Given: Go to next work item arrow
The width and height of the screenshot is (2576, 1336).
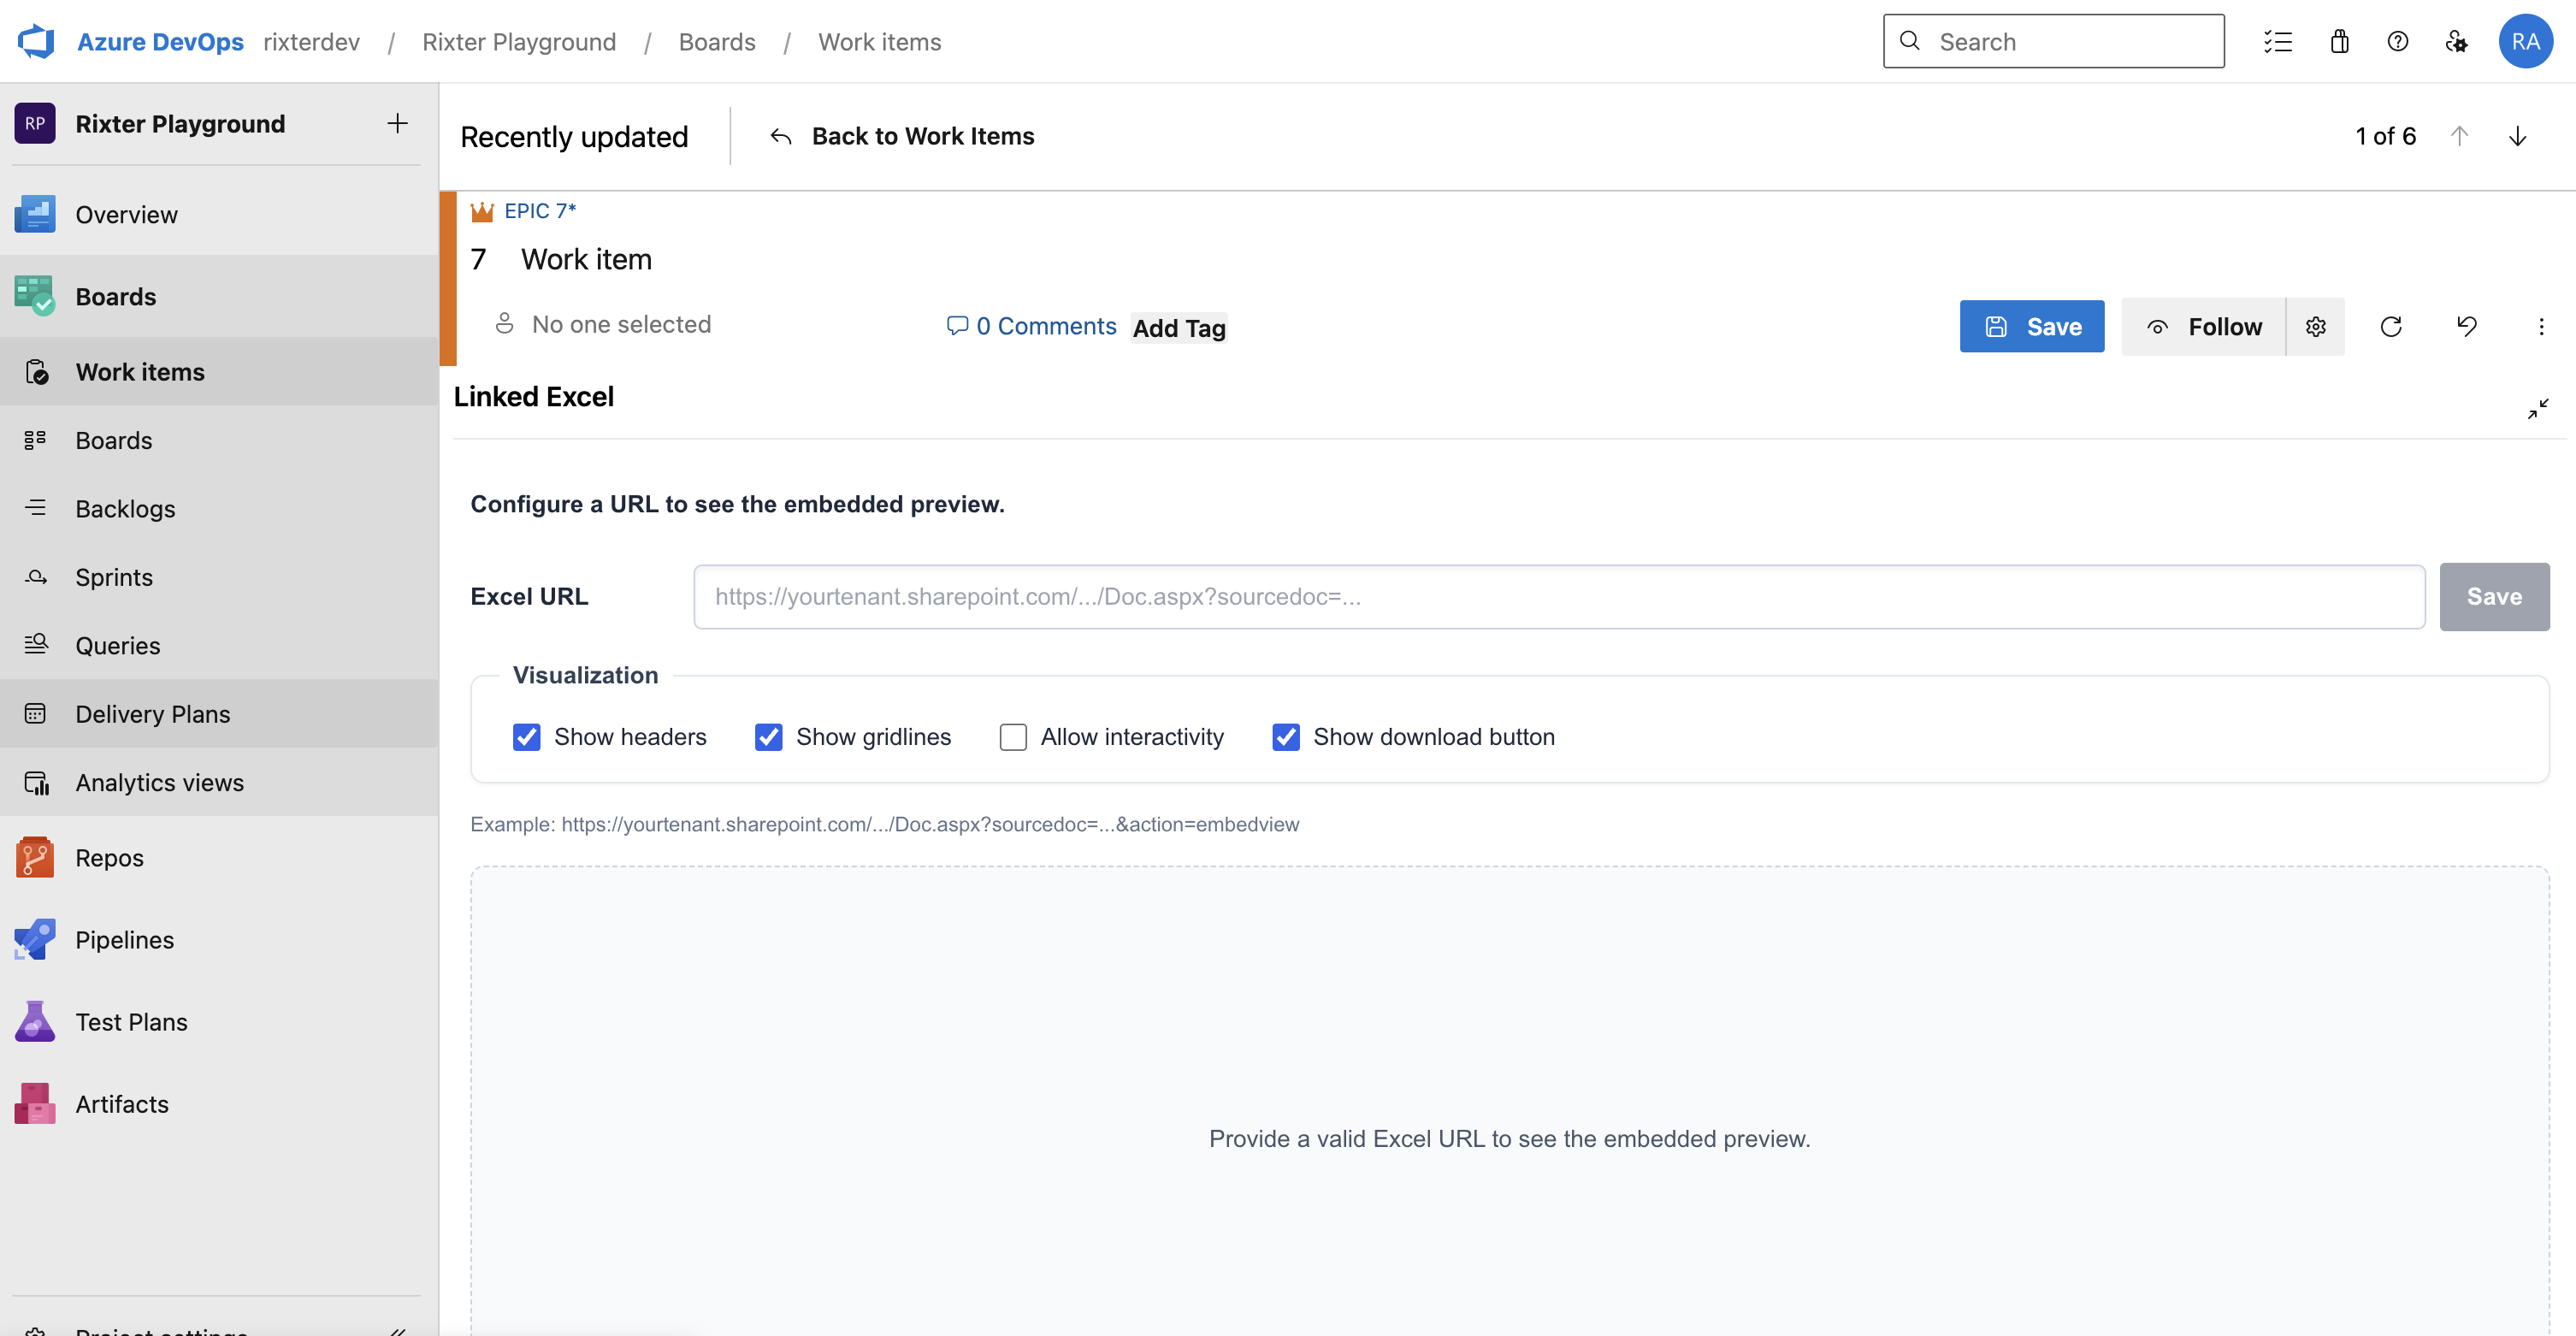Looking at the screenshot, I should pyautogui.click(x=2517, y=136).
